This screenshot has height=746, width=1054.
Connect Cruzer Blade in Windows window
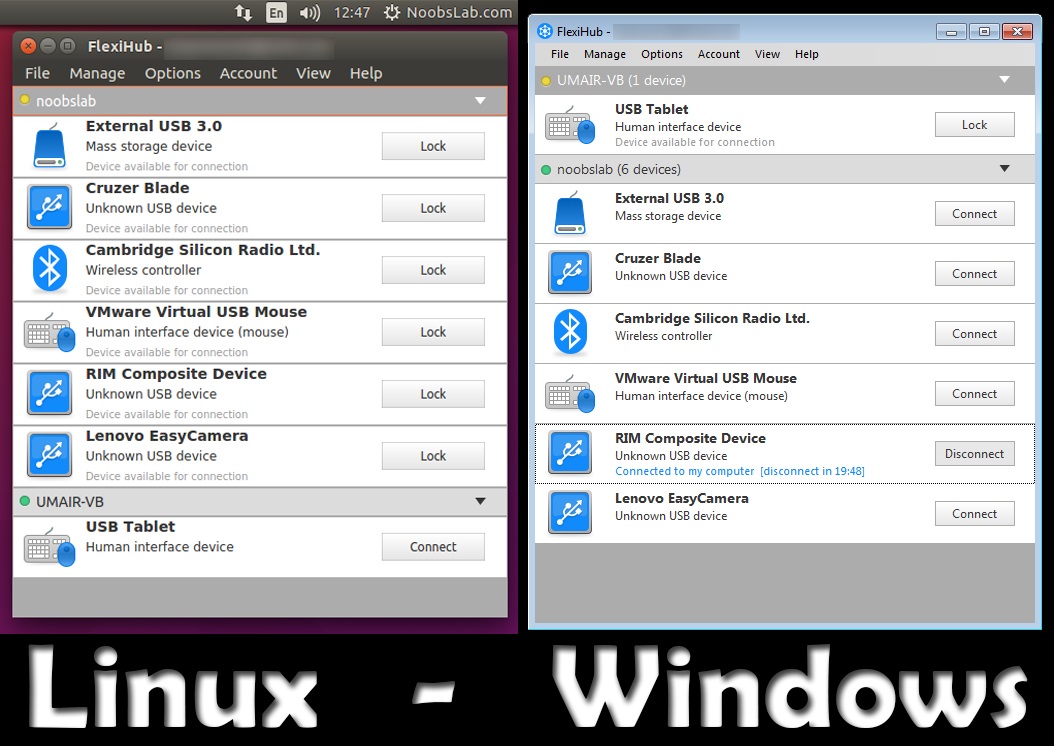click(974, 274)
